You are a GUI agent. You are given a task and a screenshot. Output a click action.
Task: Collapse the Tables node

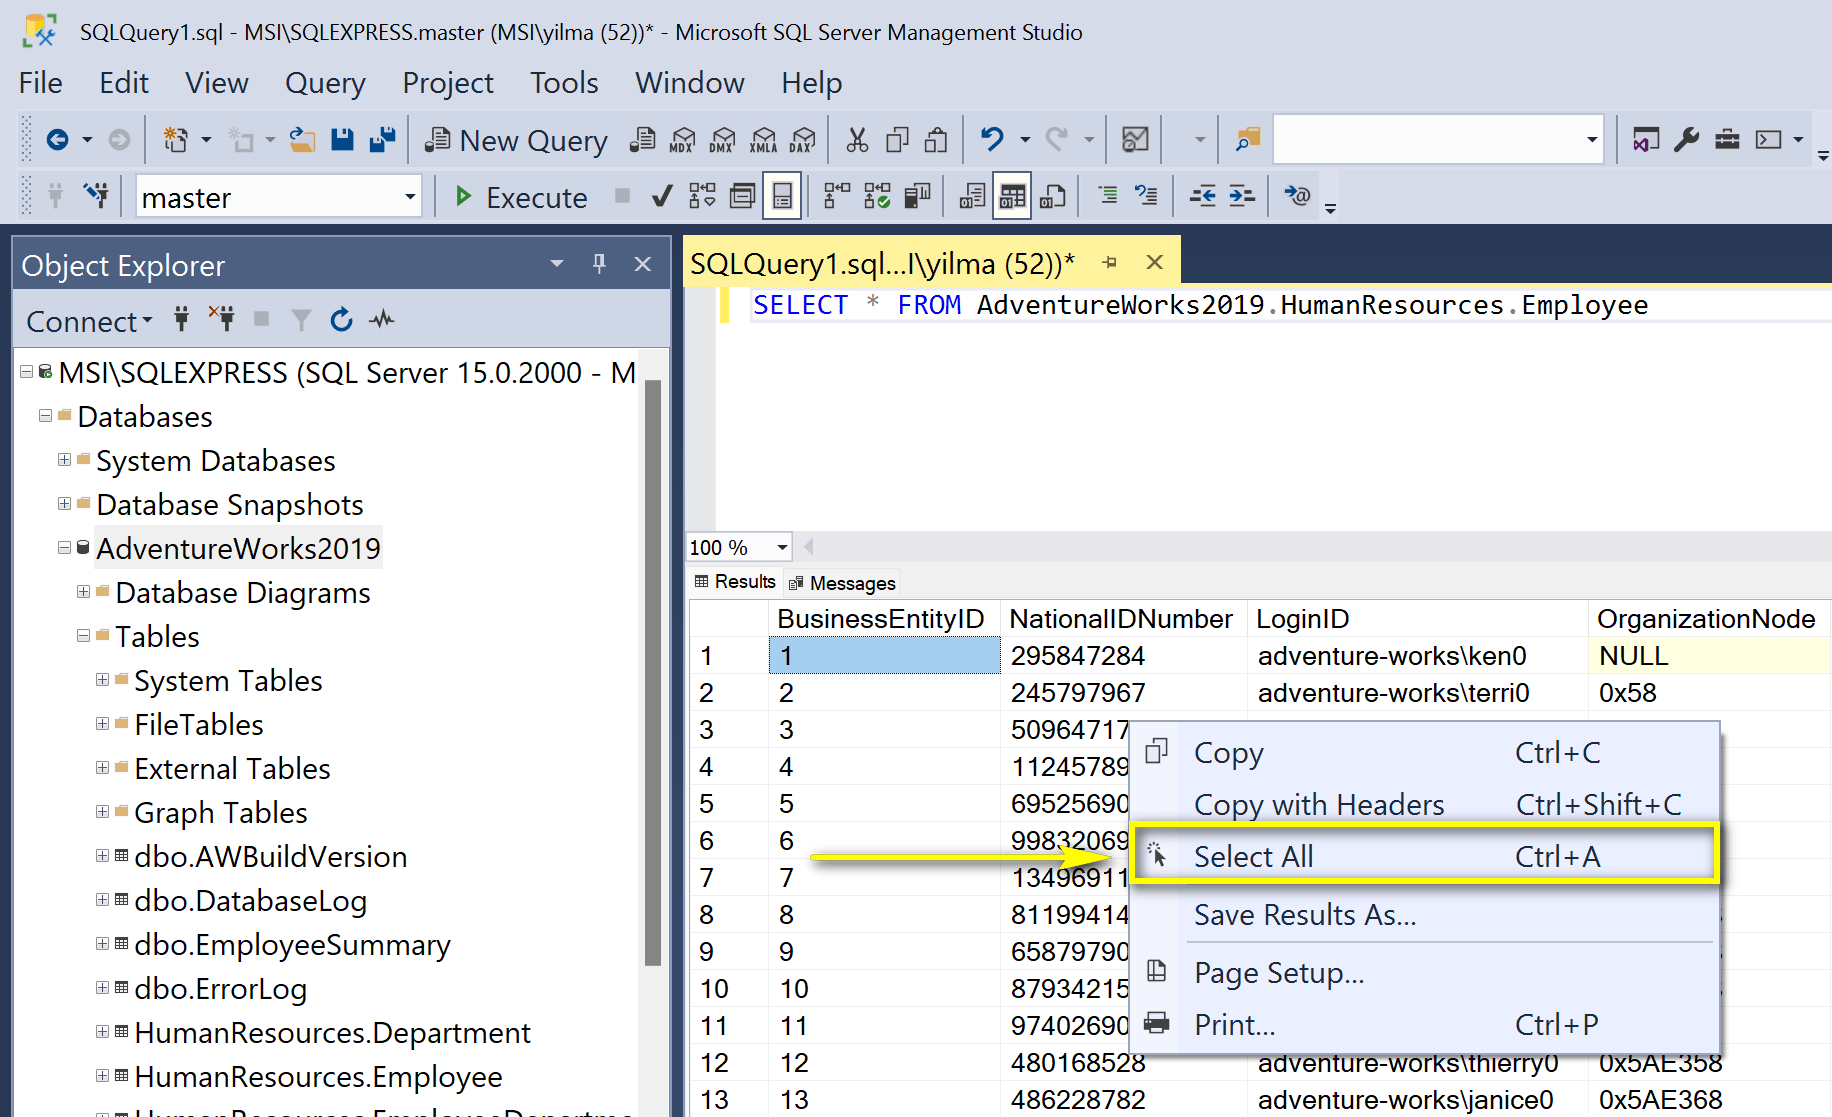tap(83, 636)
